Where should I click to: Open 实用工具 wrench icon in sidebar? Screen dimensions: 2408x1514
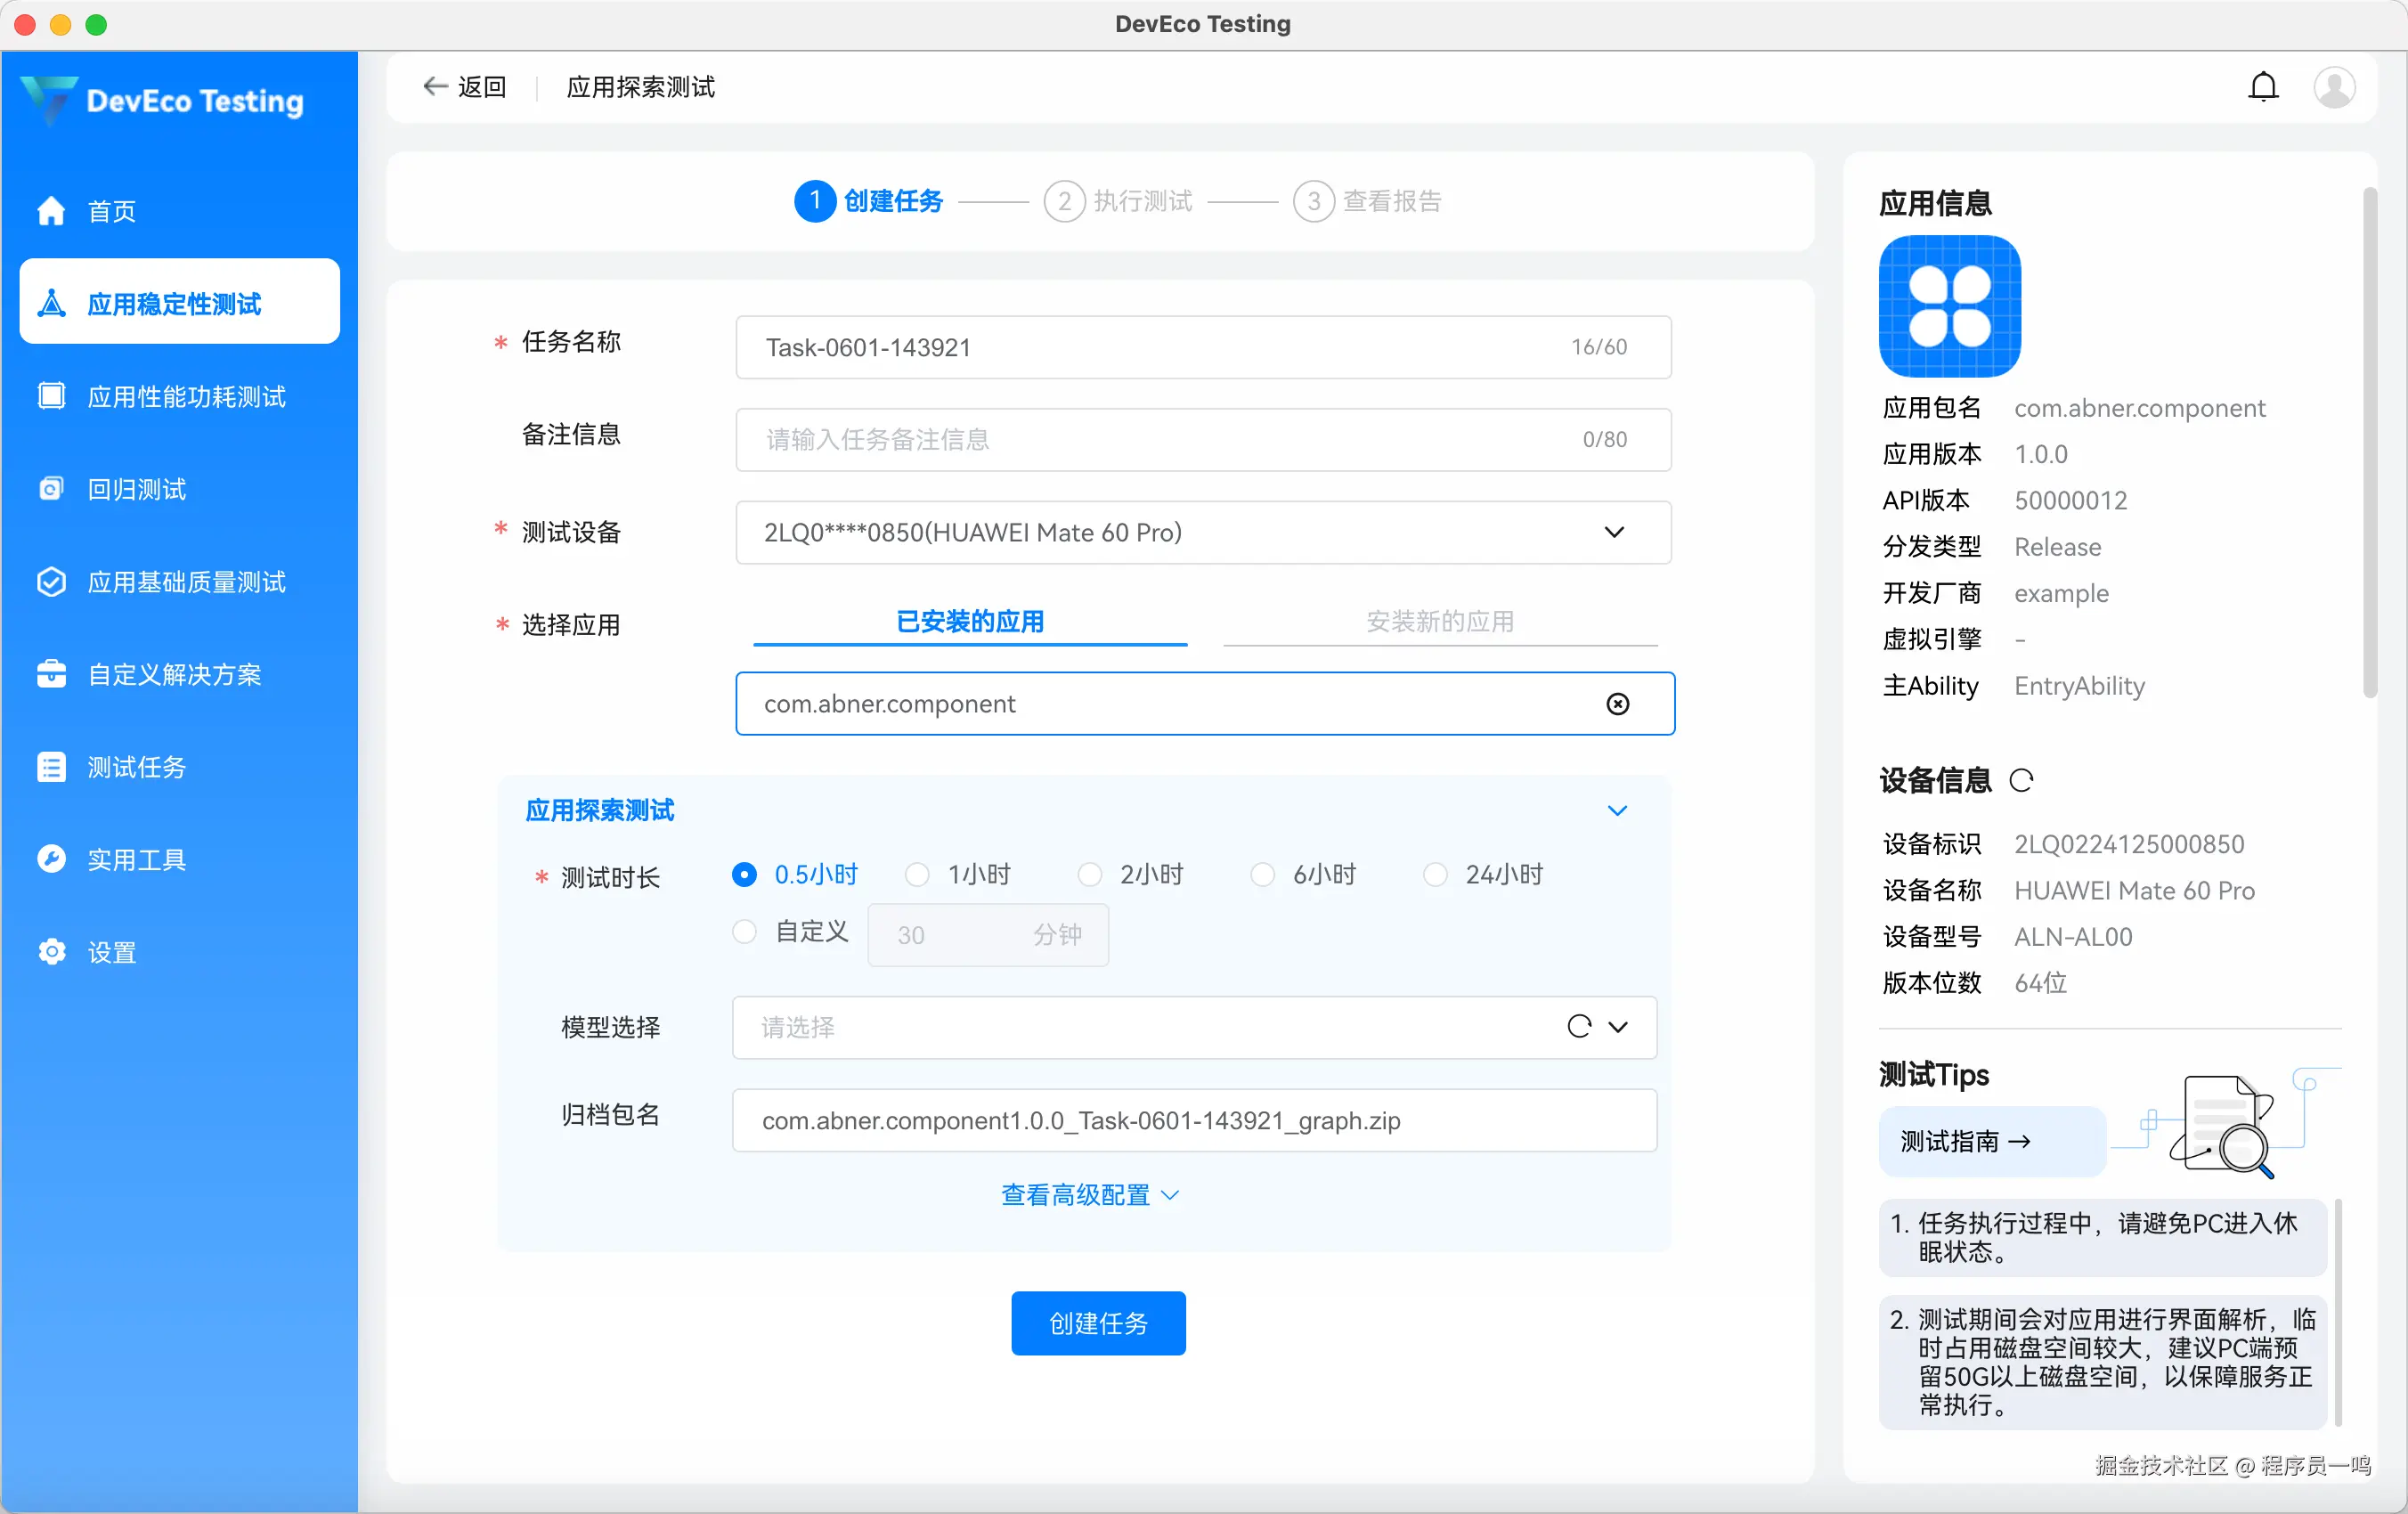click(51, 859)
